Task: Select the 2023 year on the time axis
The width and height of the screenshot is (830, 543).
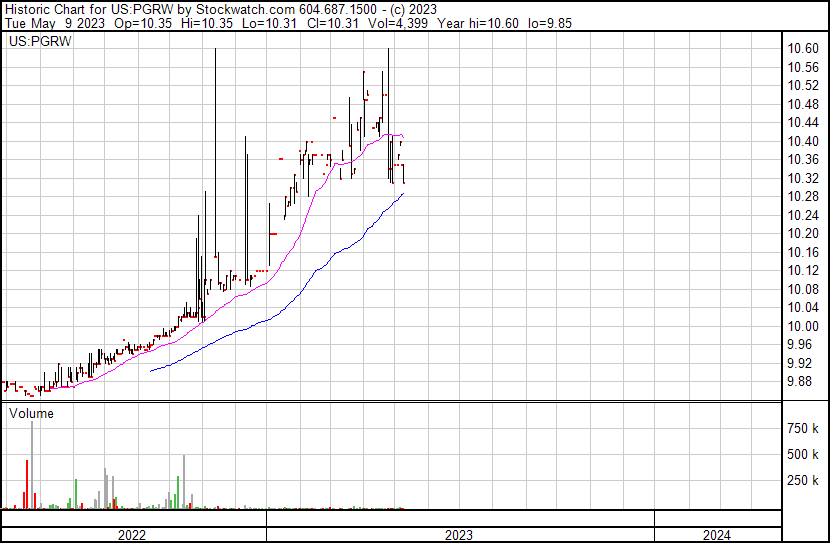Action: pos(460,535)
